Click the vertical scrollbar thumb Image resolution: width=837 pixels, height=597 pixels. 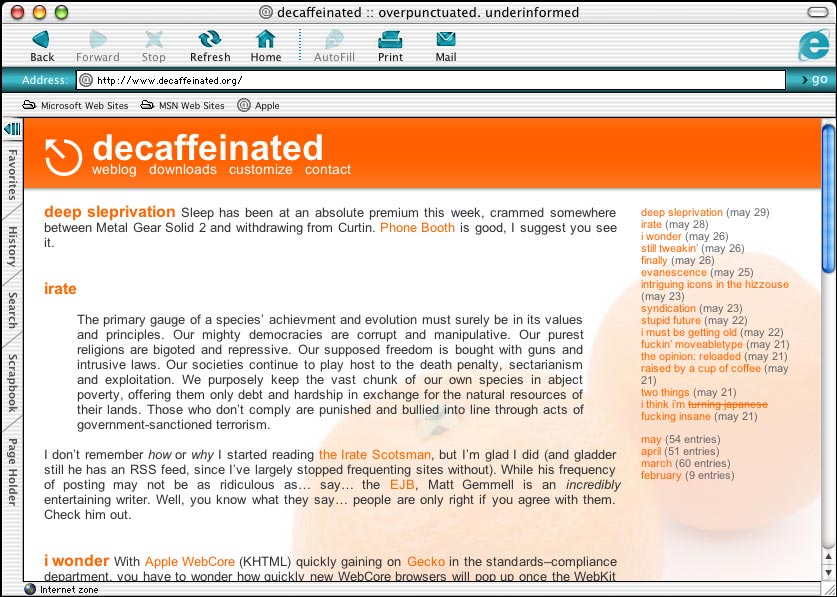coord(828,199)
